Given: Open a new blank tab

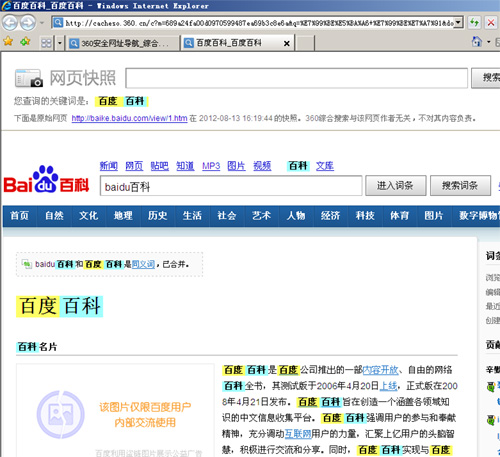Looking at the screenshot, I should pyautogui.click(x=305, y=43).
